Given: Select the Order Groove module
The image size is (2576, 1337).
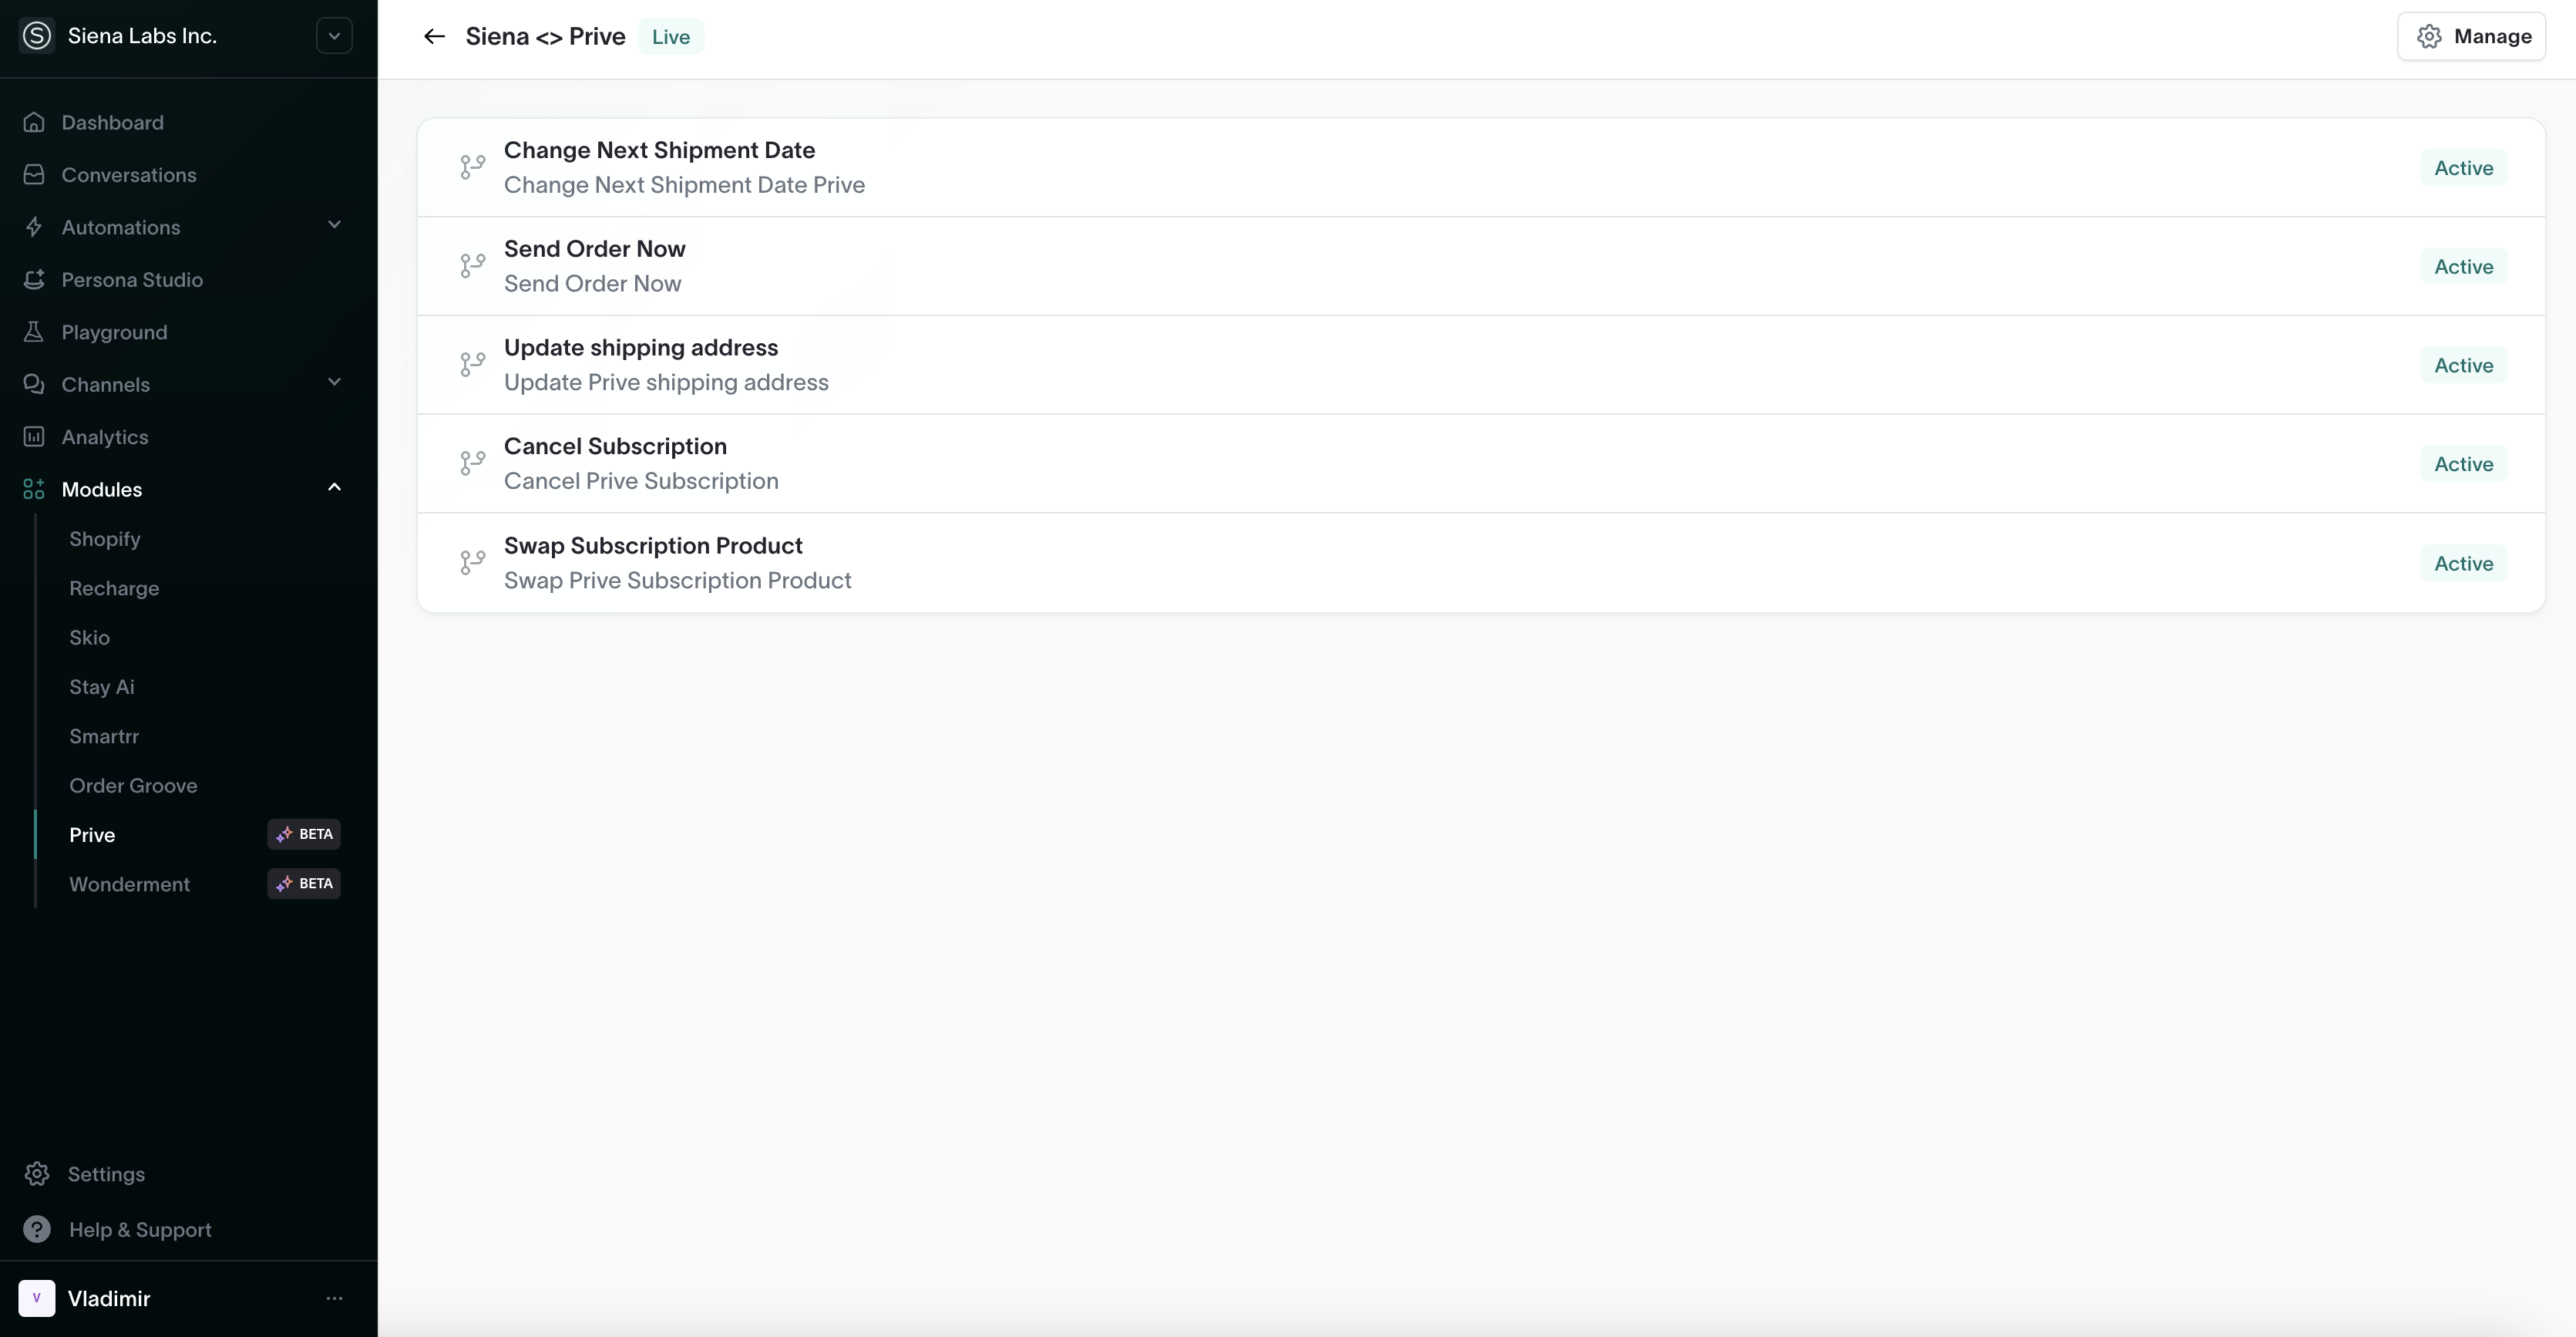Looking at the screenshot, I should click(x=133, y=786).
